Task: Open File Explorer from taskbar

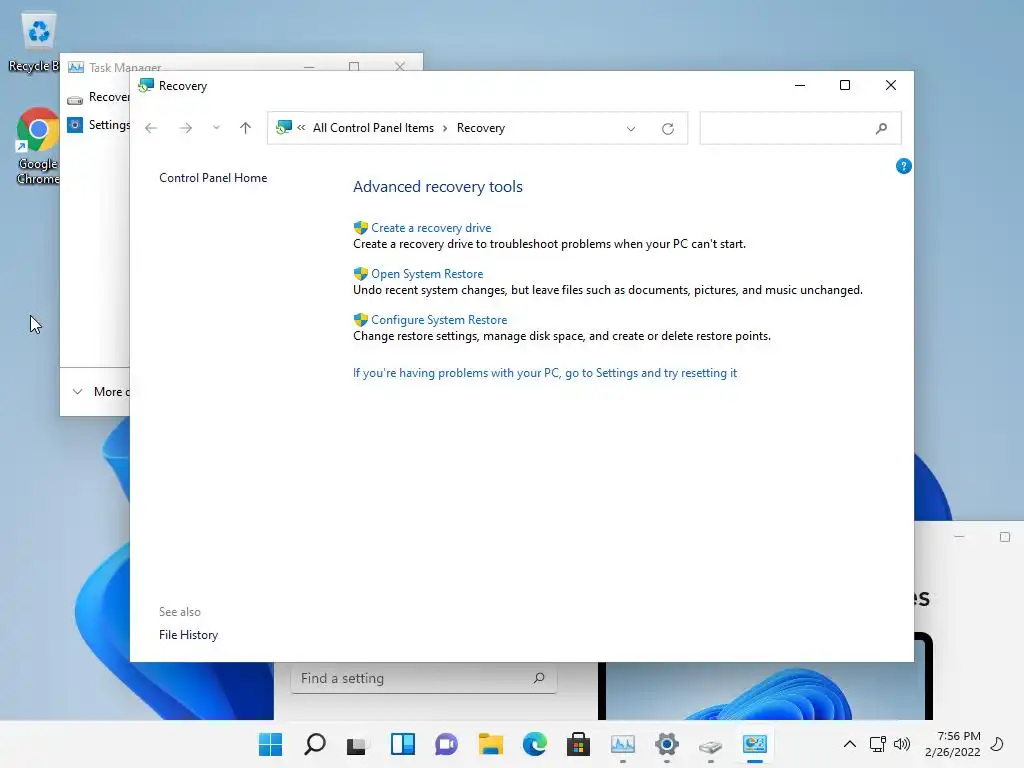Action: click(490, 744)
